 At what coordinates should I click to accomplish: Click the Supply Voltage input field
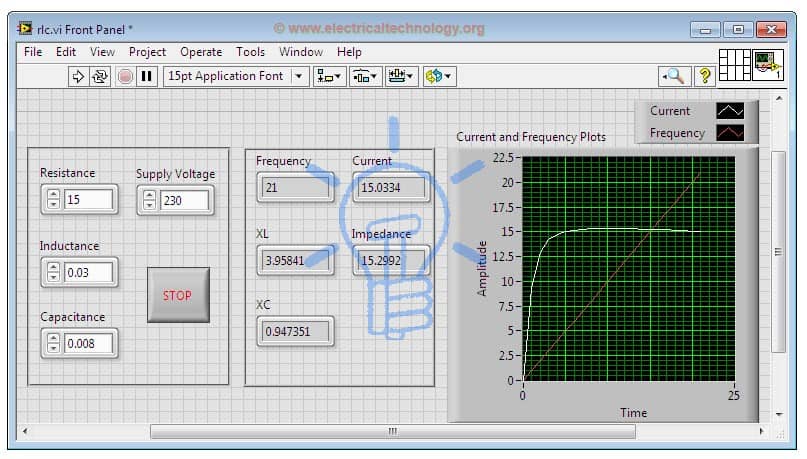[x=184, y=201]
